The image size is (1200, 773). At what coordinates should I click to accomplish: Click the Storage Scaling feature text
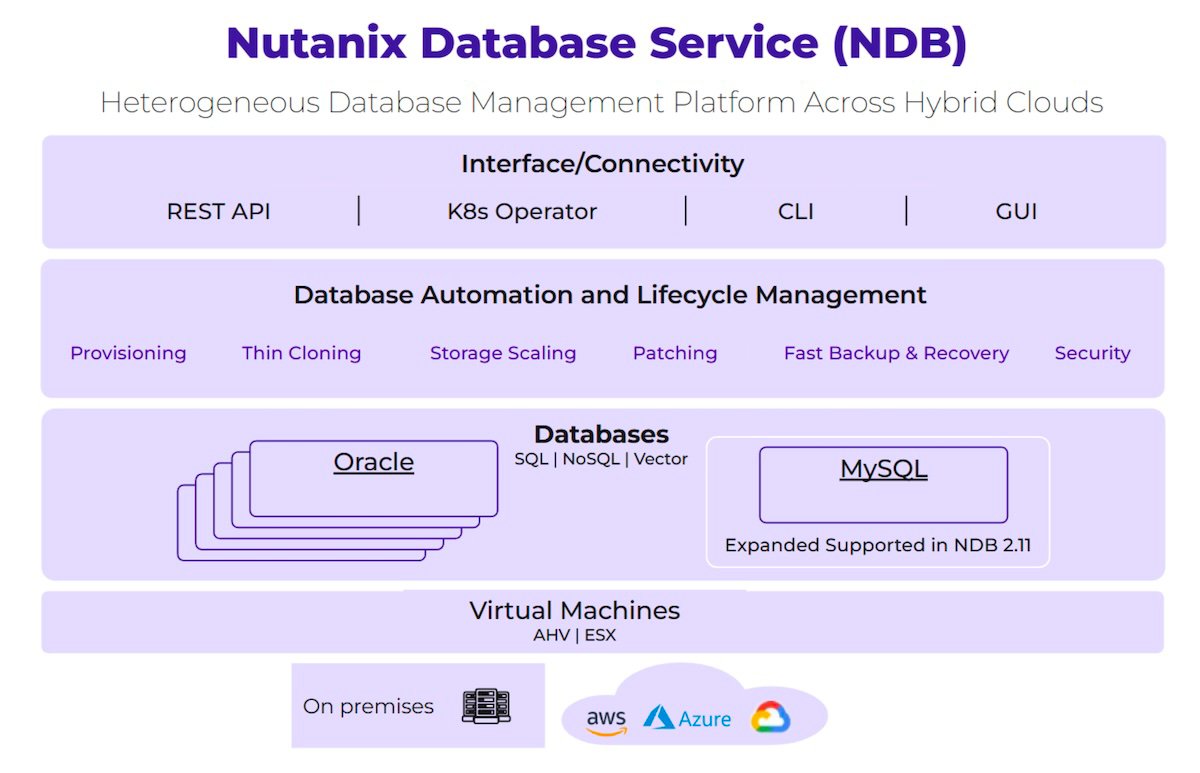pyautogui.click(x=503, y=353)
